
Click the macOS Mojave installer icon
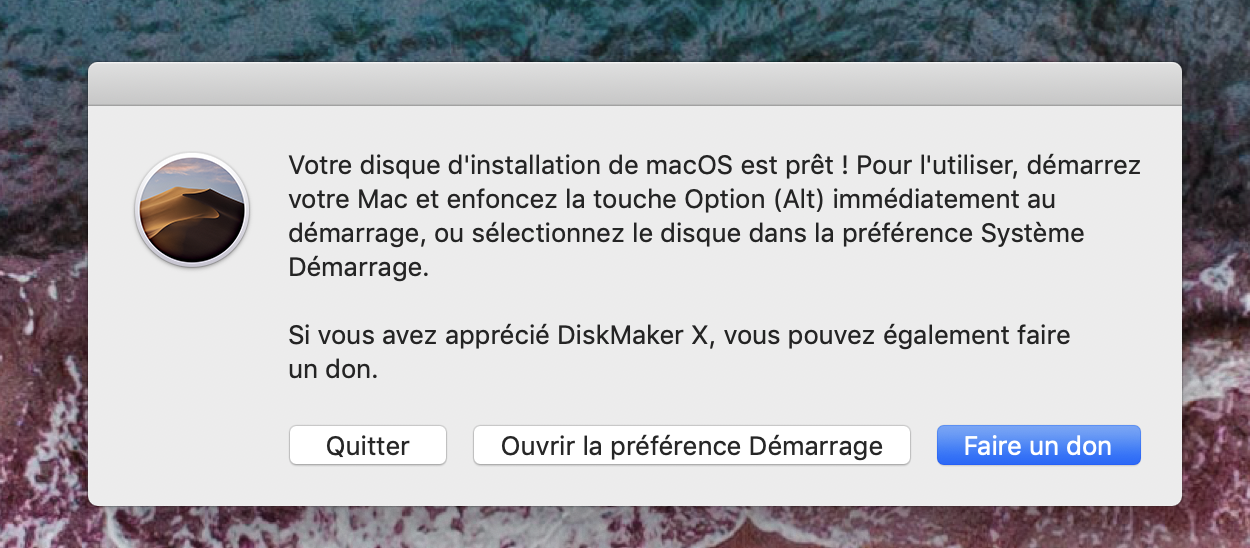tap(192, 210)
